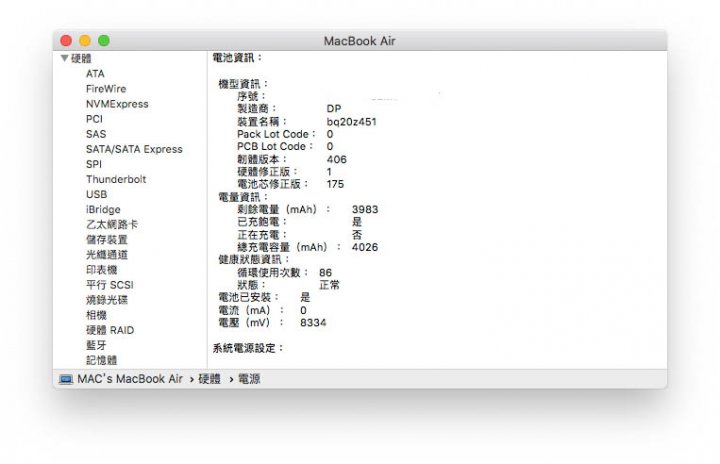Screen dimensions: 720x464
Task: Click the manufacturer value DP
Action: (x=334, y=109)
